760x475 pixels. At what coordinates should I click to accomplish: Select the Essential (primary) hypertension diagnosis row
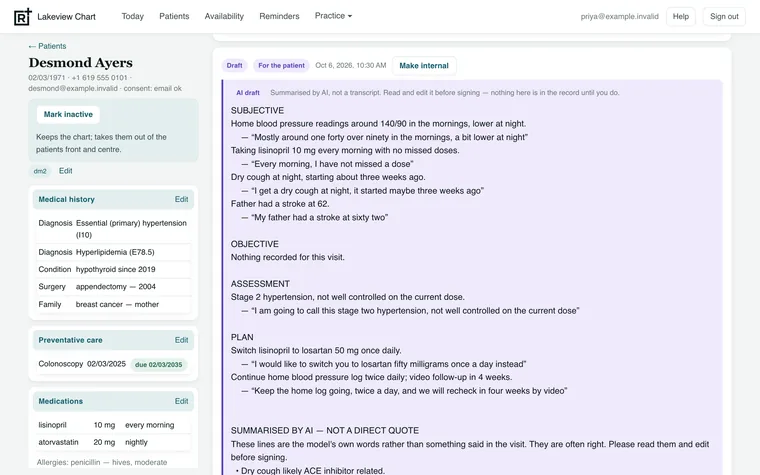click(x=113, y=229)
